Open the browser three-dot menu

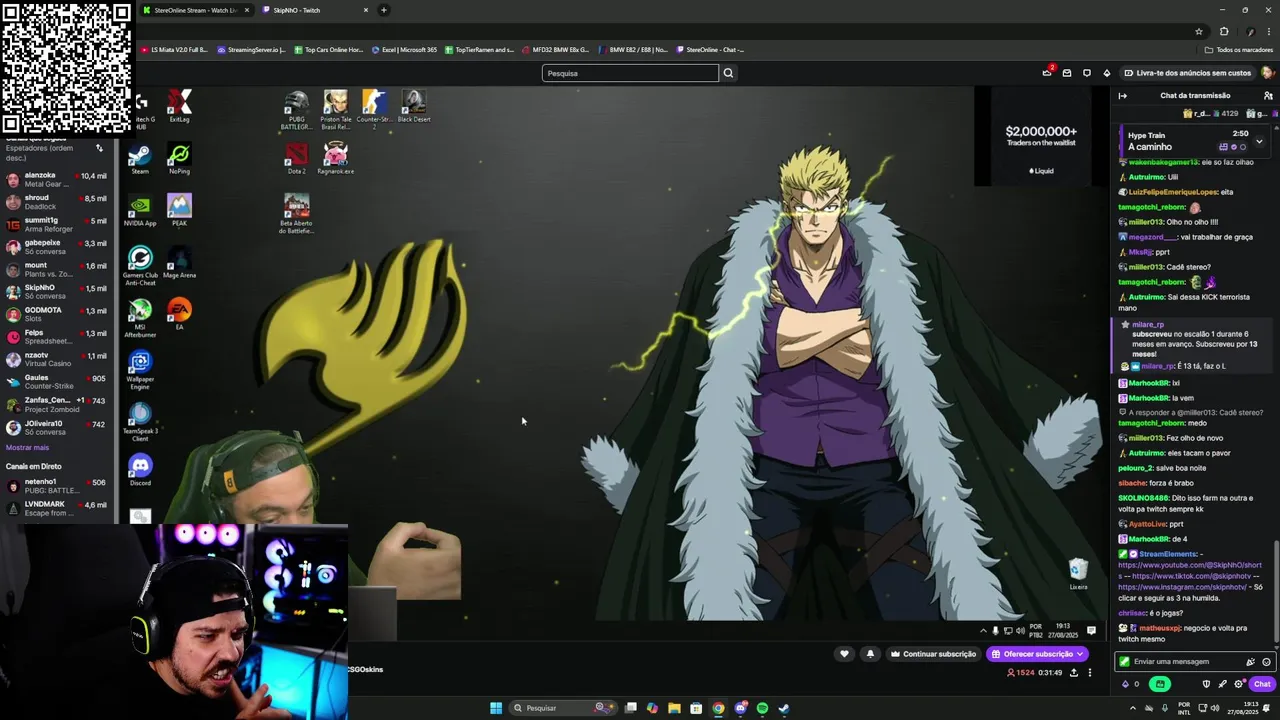1269,31
